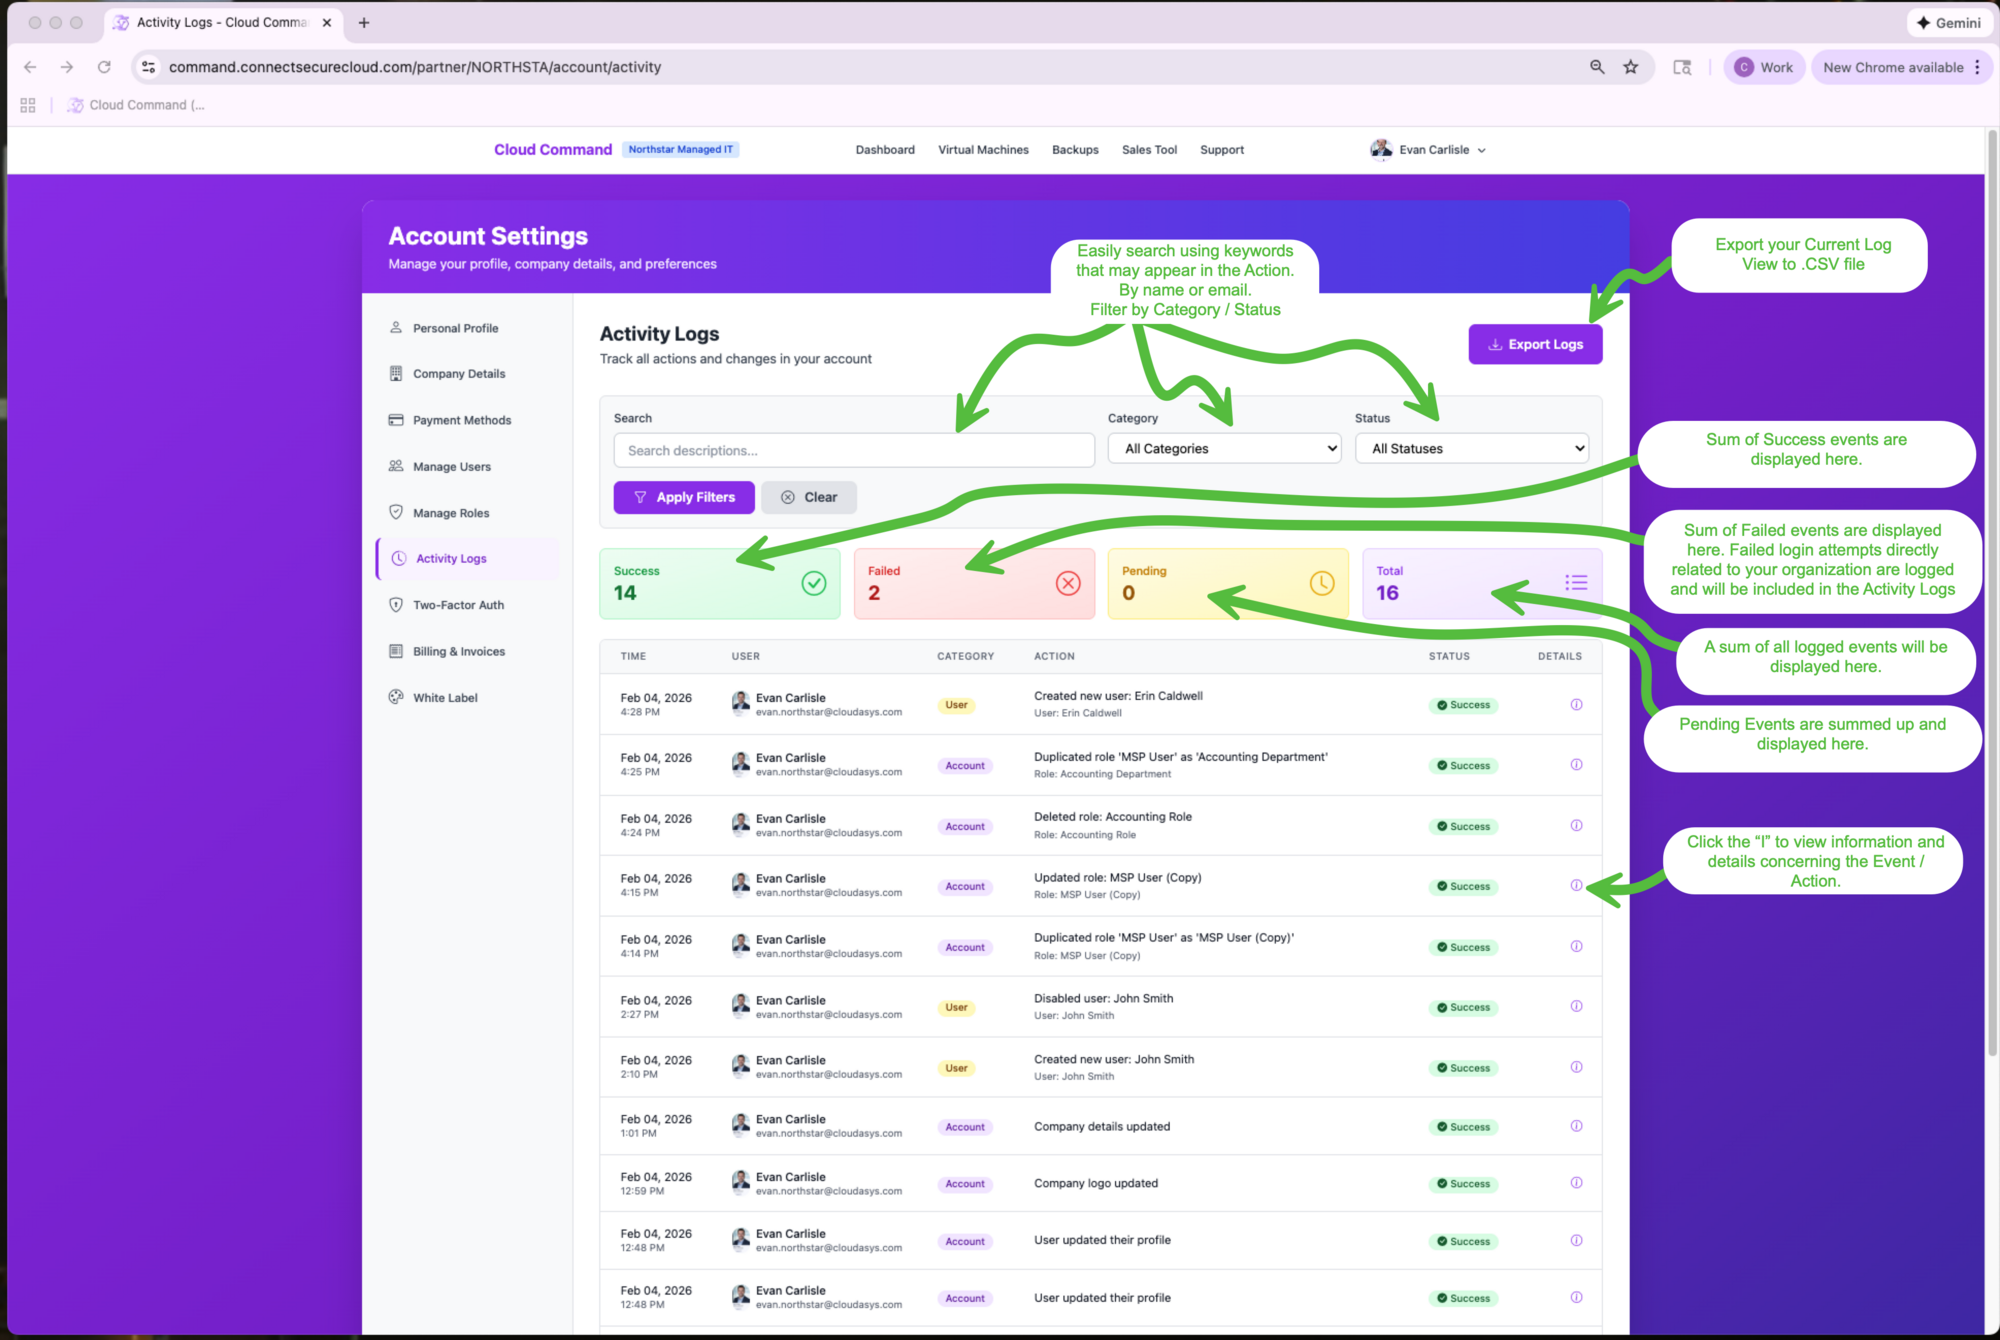Switch to the Backups section

1075,149
